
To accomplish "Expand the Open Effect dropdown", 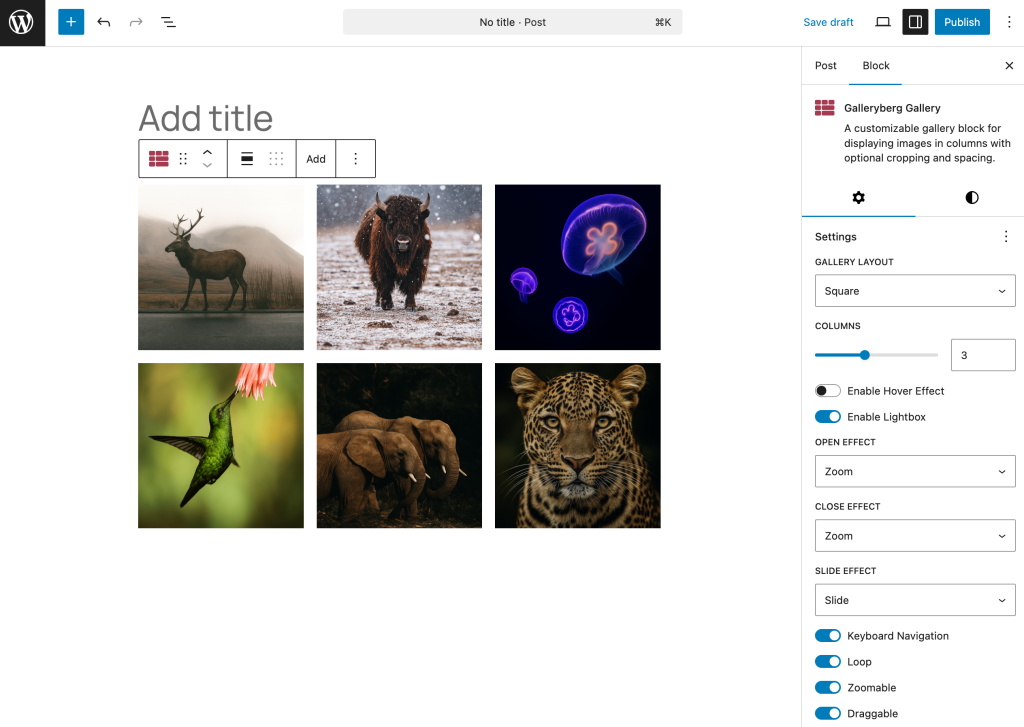I will 914,472.
